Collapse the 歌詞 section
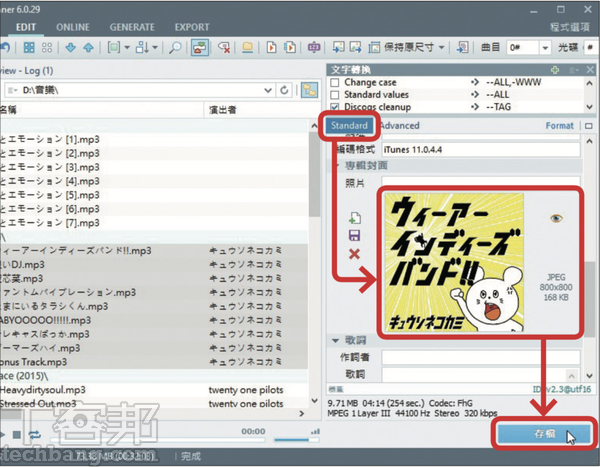The image size is (600, 467). coord(335,341)
